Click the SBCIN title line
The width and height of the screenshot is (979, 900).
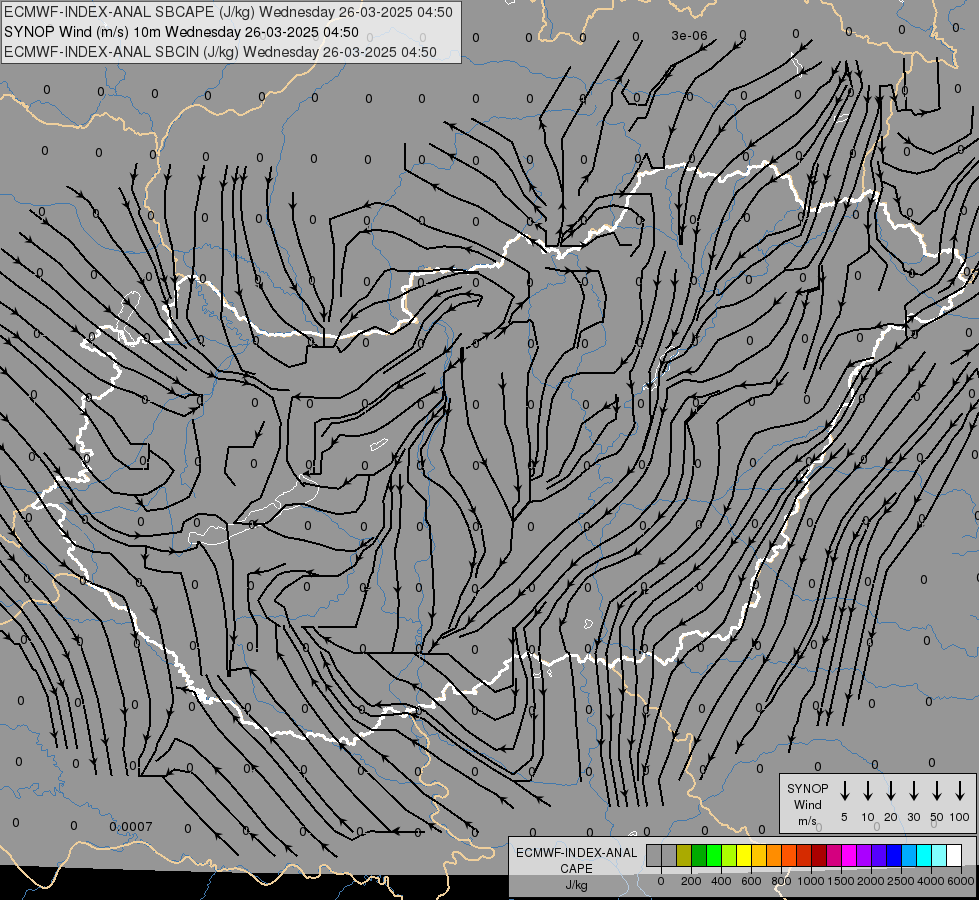[x=220, y=52]
